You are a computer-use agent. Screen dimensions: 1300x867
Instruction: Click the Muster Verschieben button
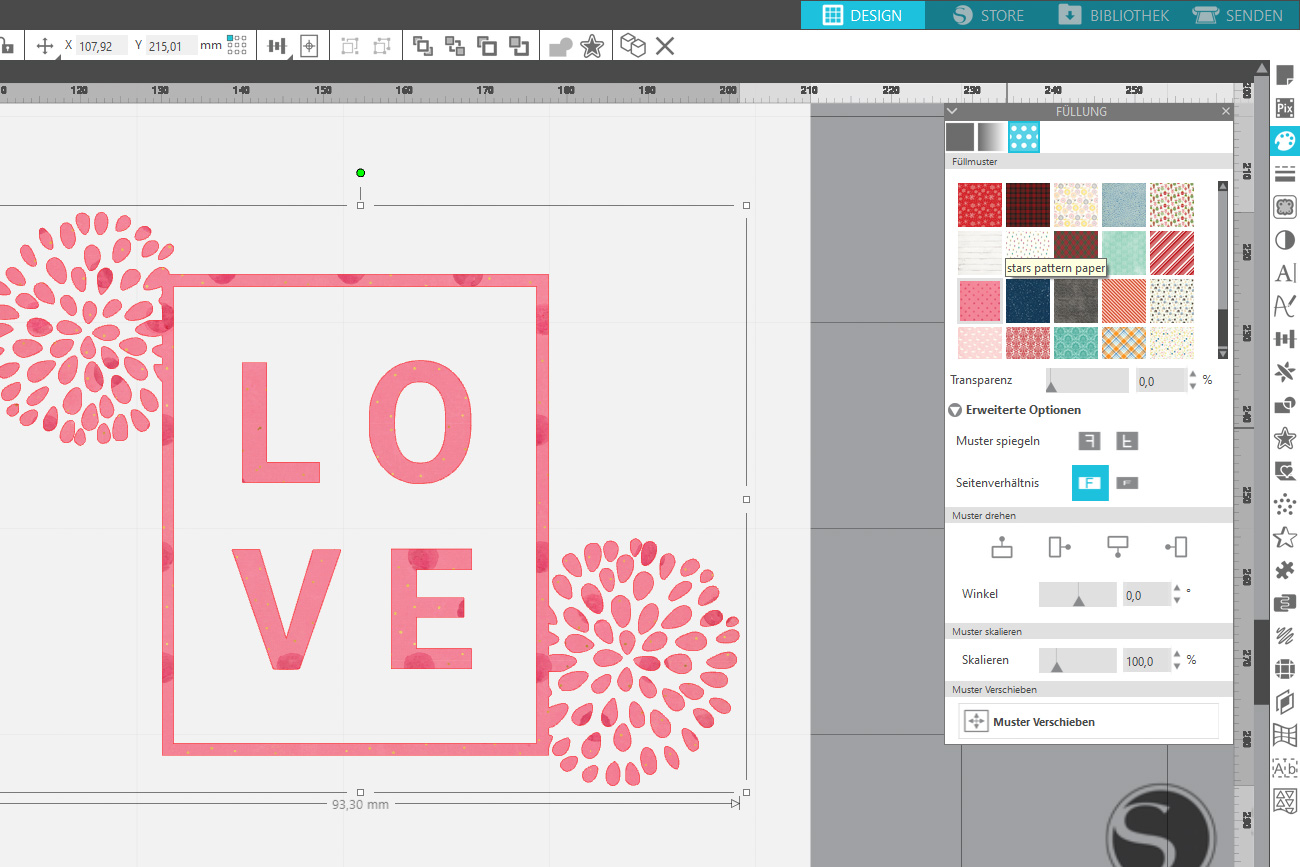tap(1088, 721)
